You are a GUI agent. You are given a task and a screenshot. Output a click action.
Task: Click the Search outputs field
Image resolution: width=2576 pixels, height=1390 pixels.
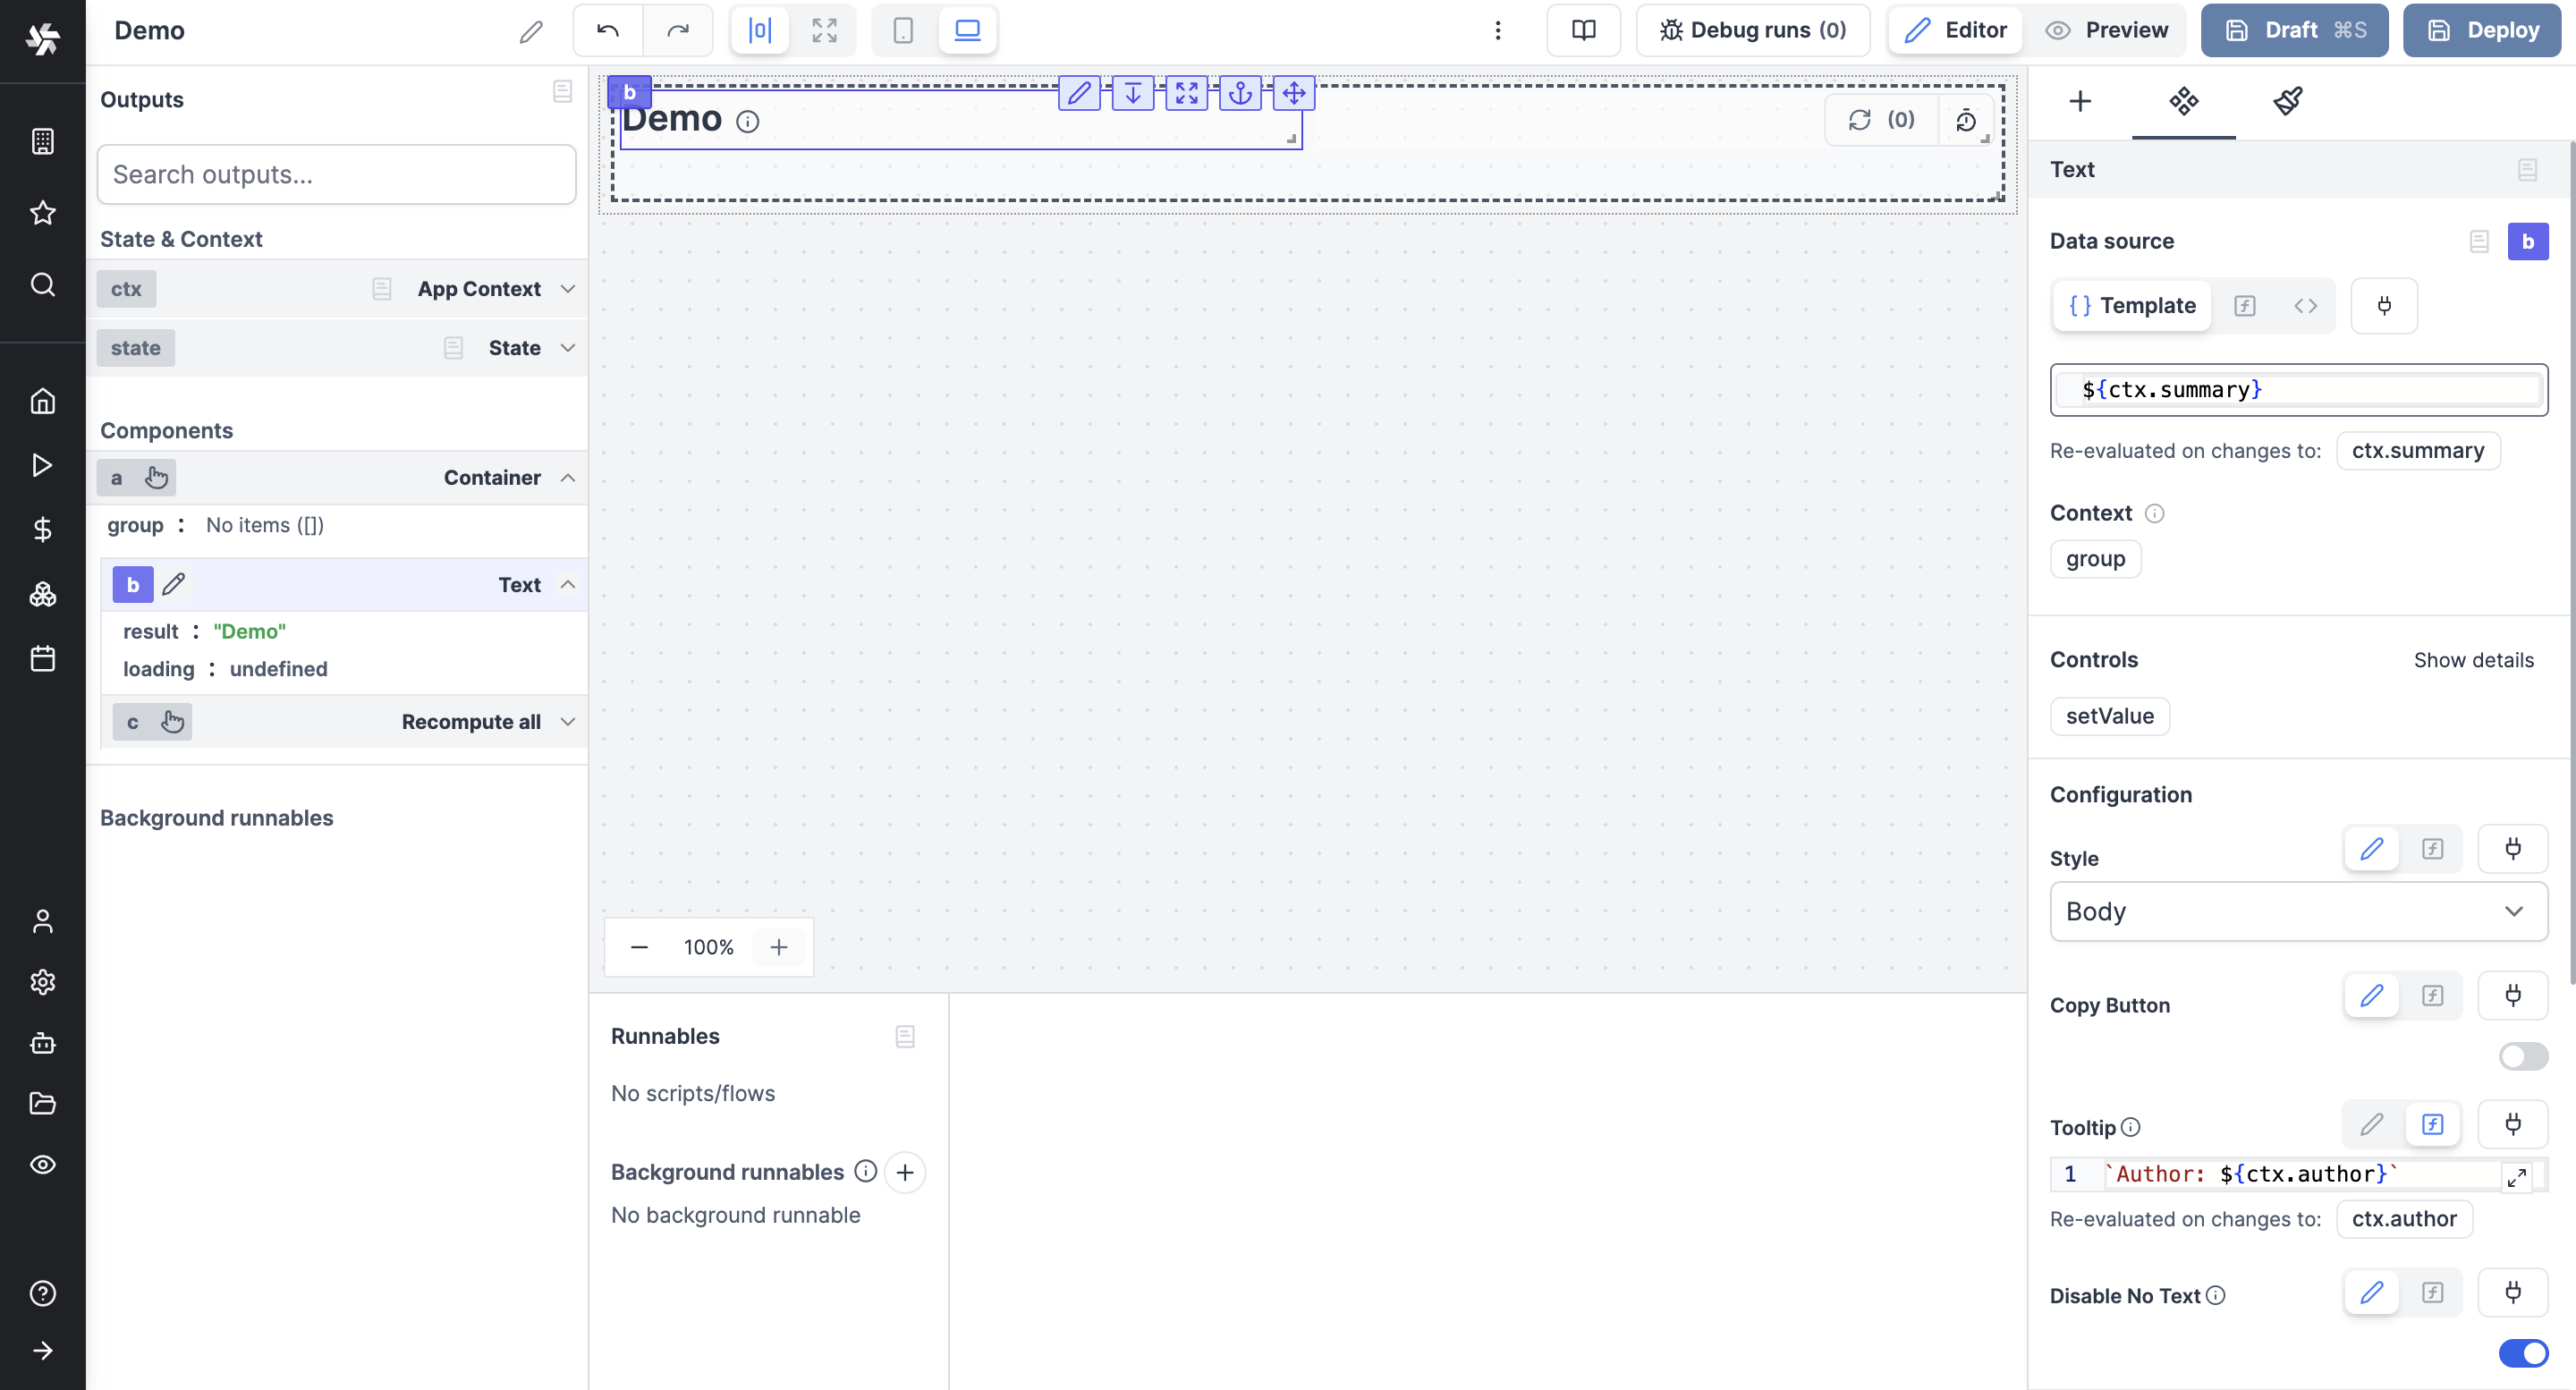(336, 175)
